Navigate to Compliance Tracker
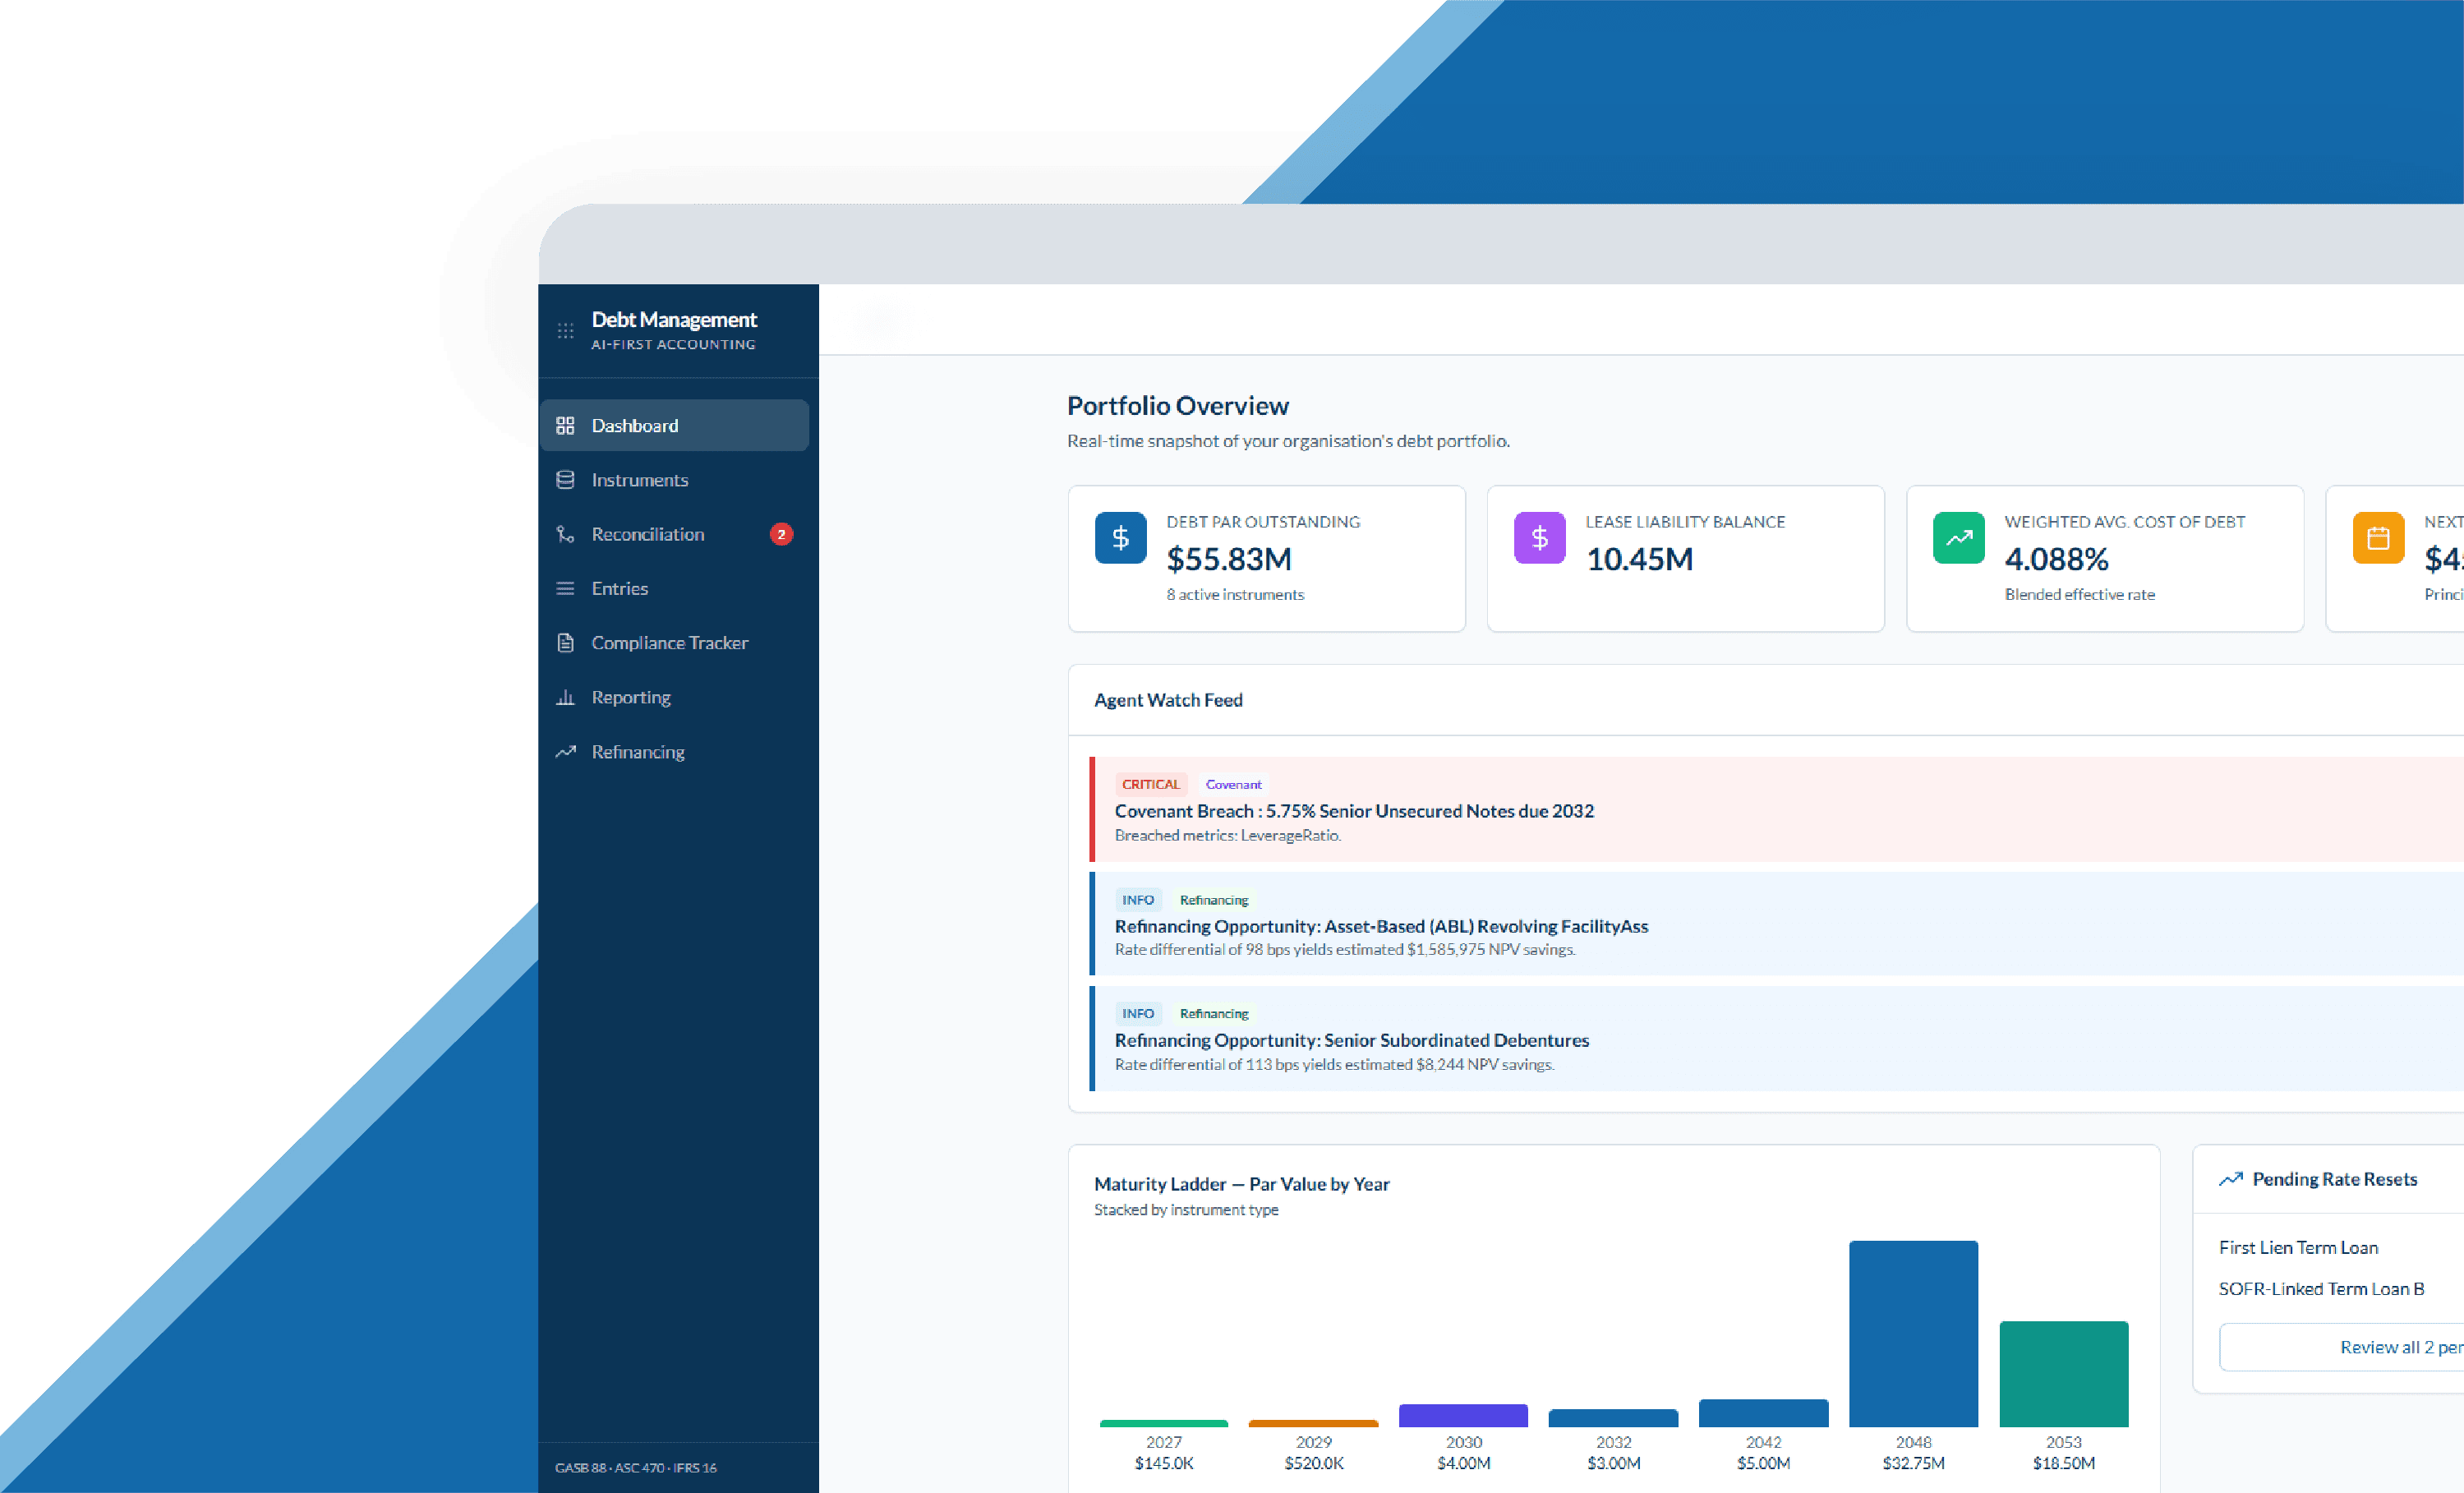The height and width of the screenshot is (1493, 2464). tap(674, 643)
